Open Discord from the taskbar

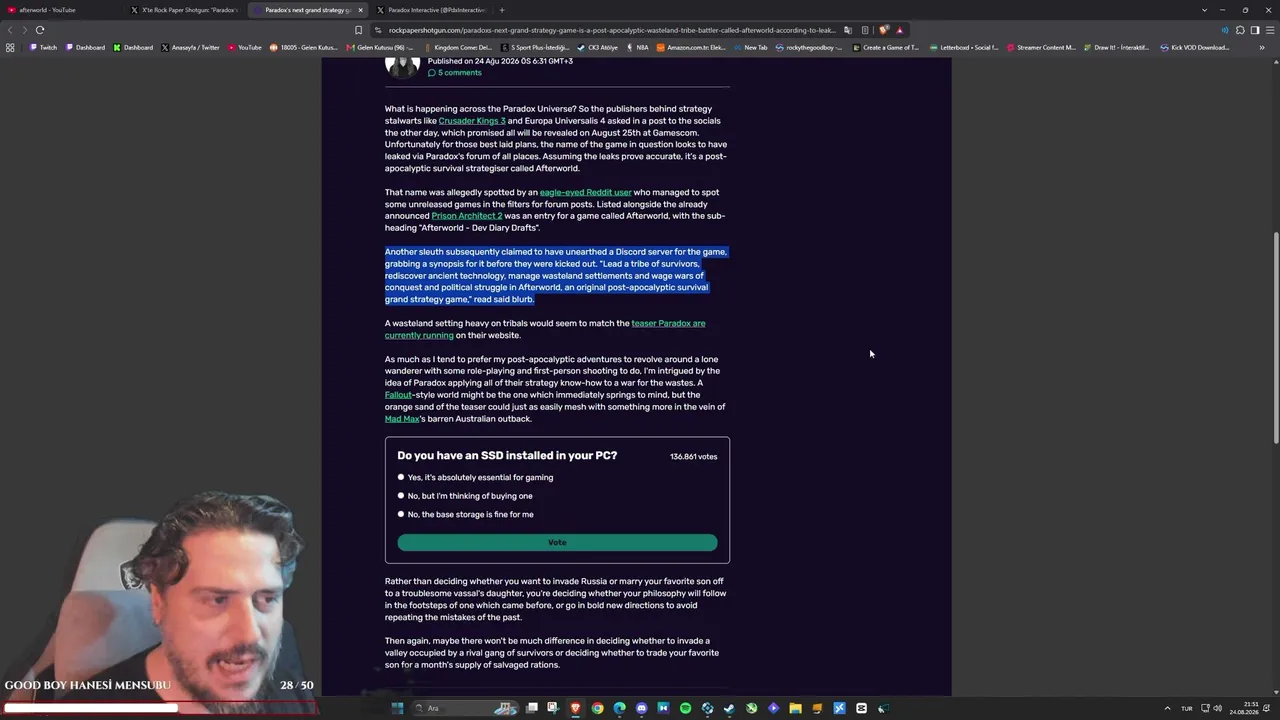coord(641,708)
